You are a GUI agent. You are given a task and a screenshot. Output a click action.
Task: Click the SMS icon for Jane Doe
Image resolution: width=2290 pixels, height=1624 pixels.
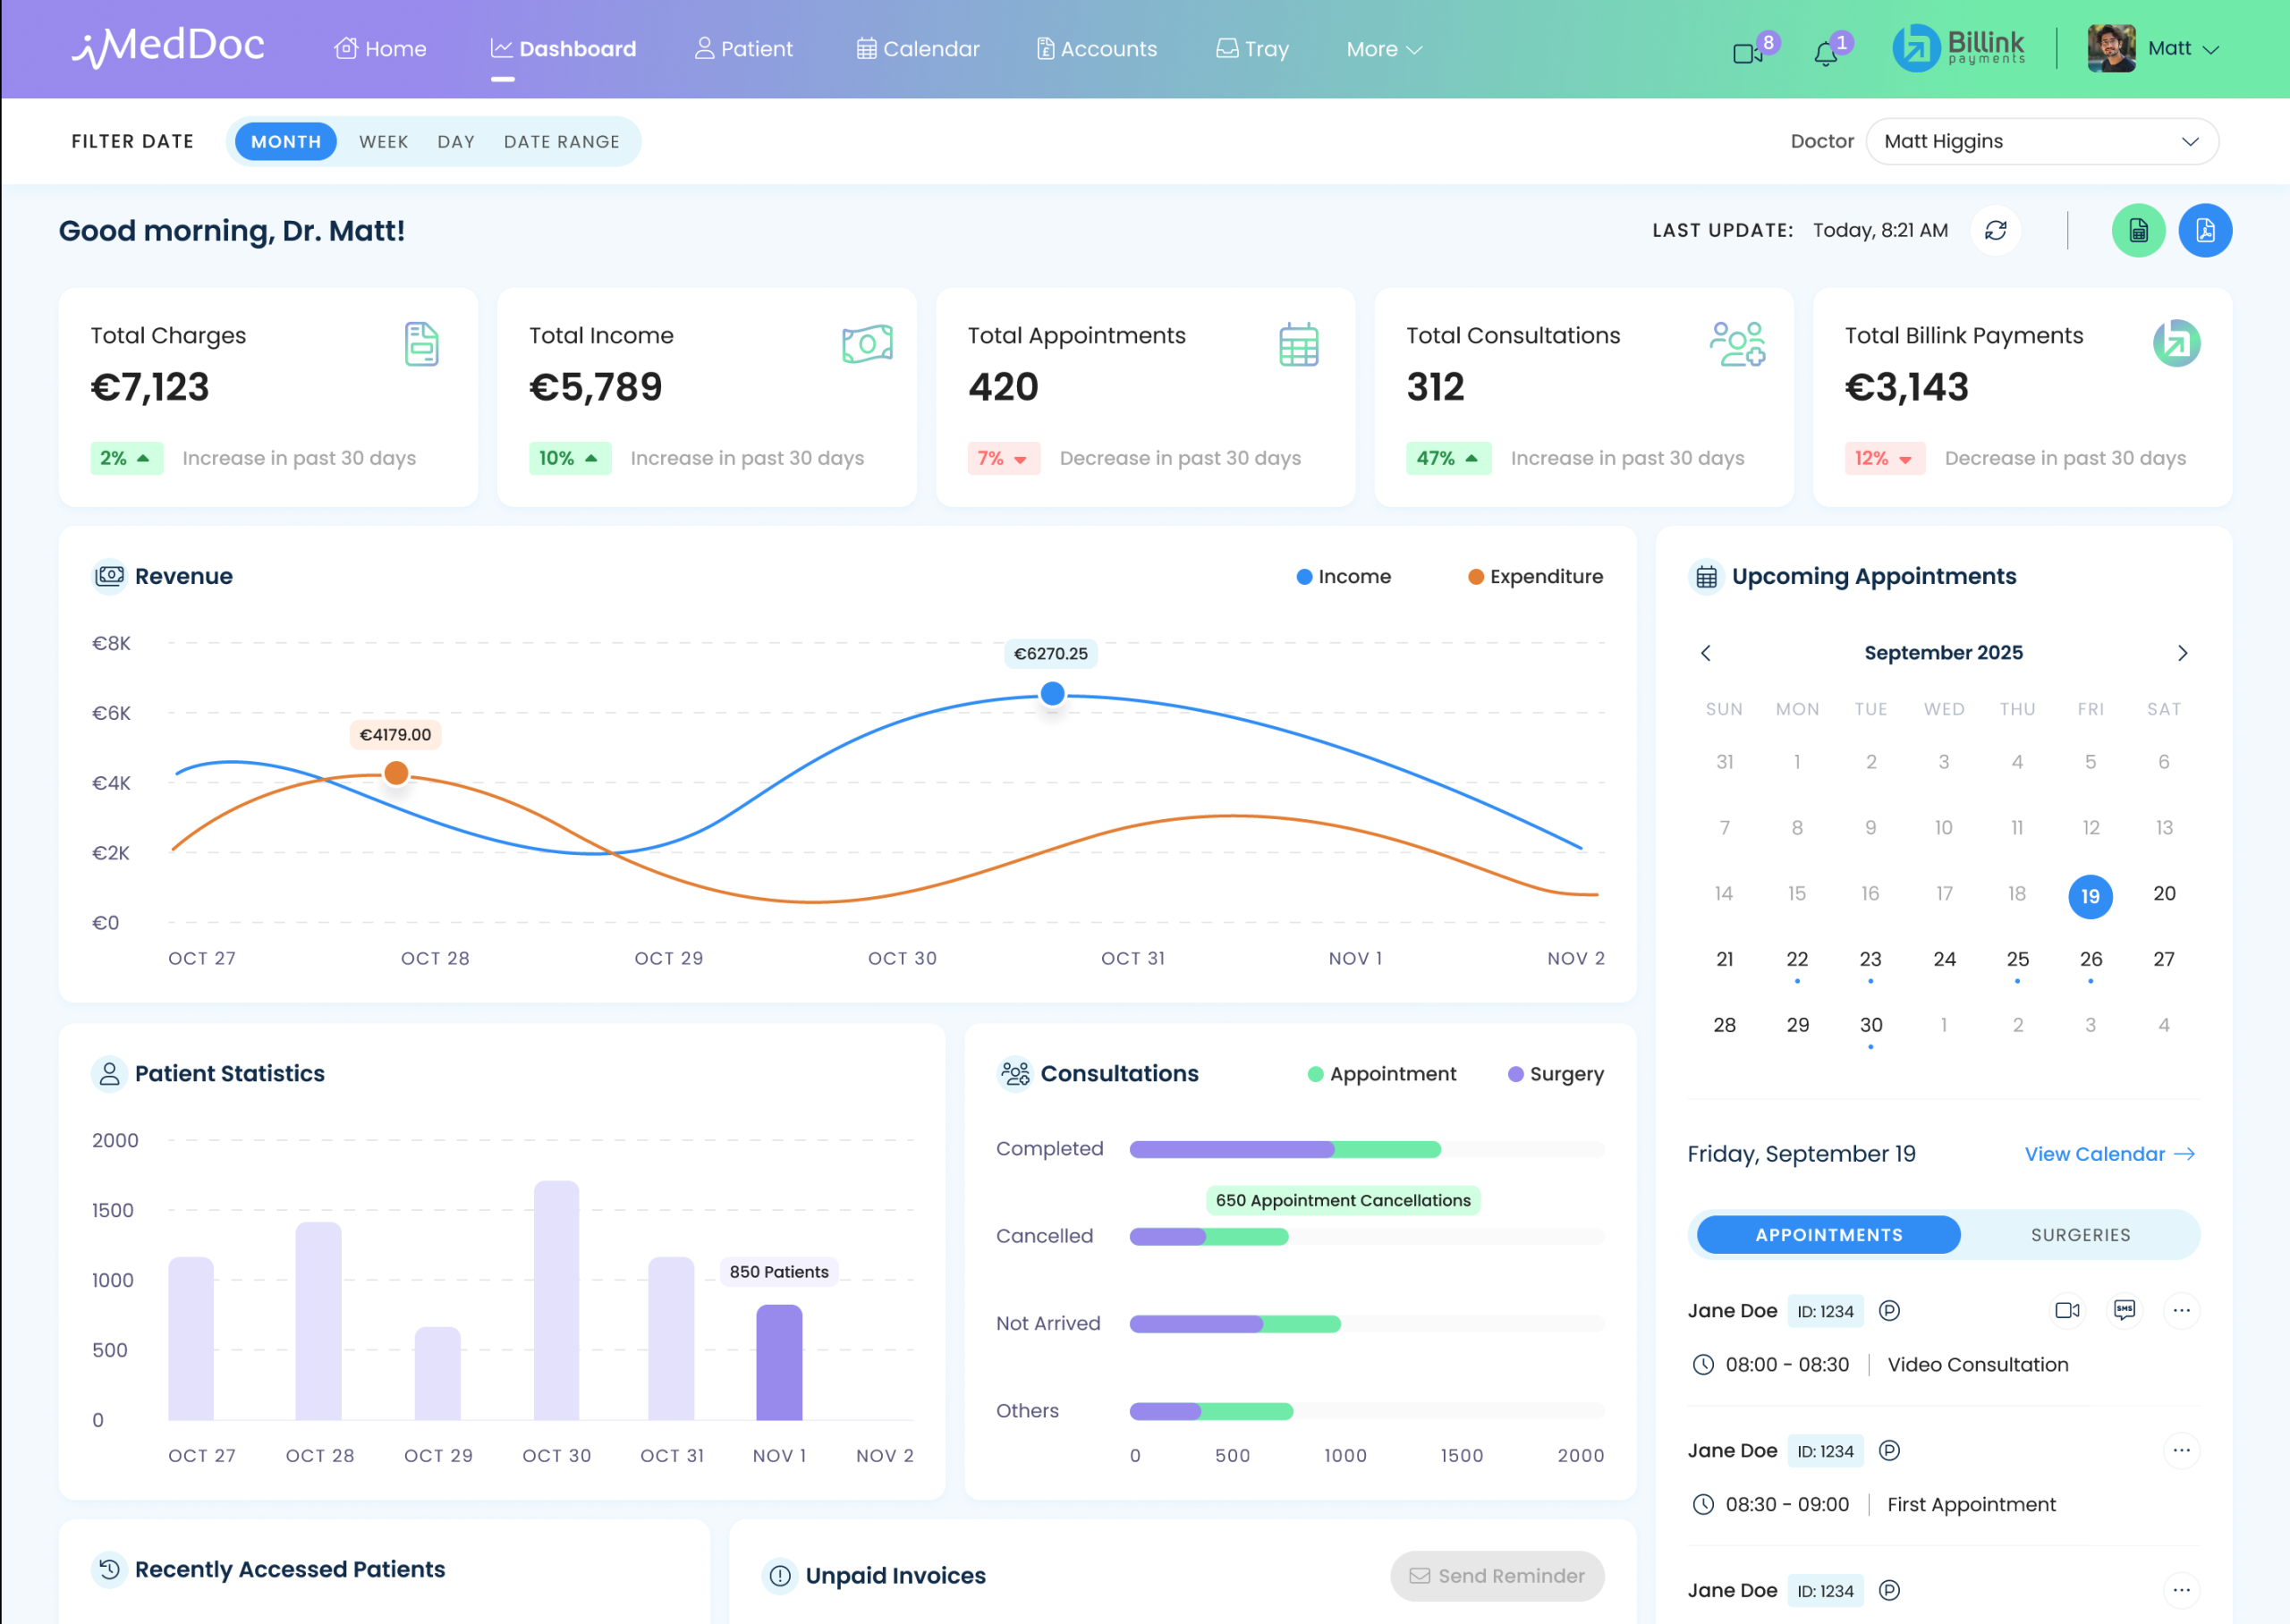[2124, 1310]
